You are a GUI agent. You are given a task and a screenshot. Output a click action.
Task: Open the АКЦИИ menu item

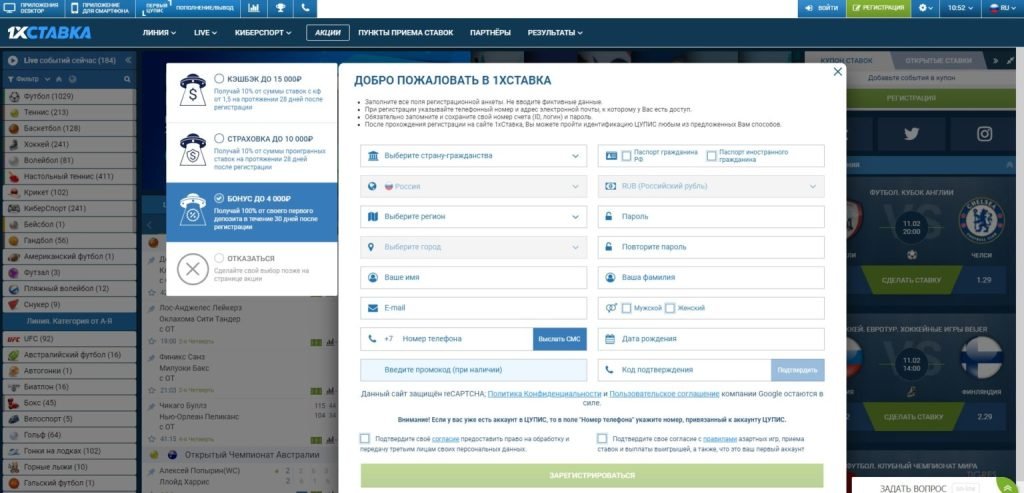(328, 33)
